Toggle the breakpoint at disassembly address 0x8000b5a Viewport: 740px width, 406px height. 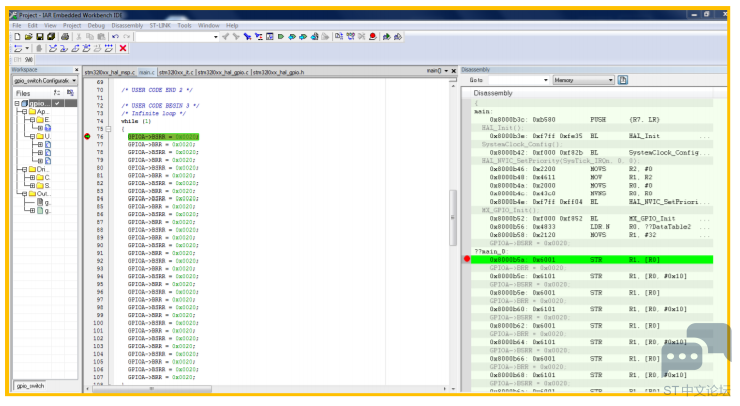coord(467,259)
